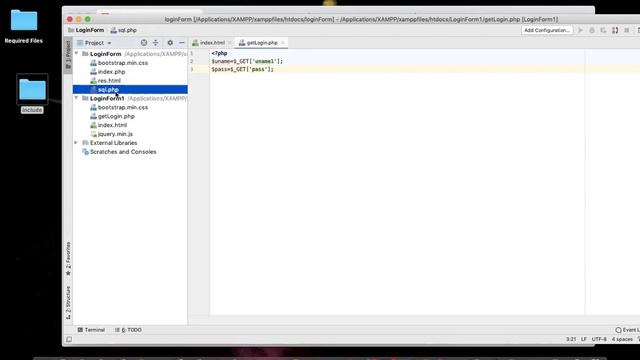
Task: Collapse the LoginForm1 folder tree node
Action: [x=76, y=98]
